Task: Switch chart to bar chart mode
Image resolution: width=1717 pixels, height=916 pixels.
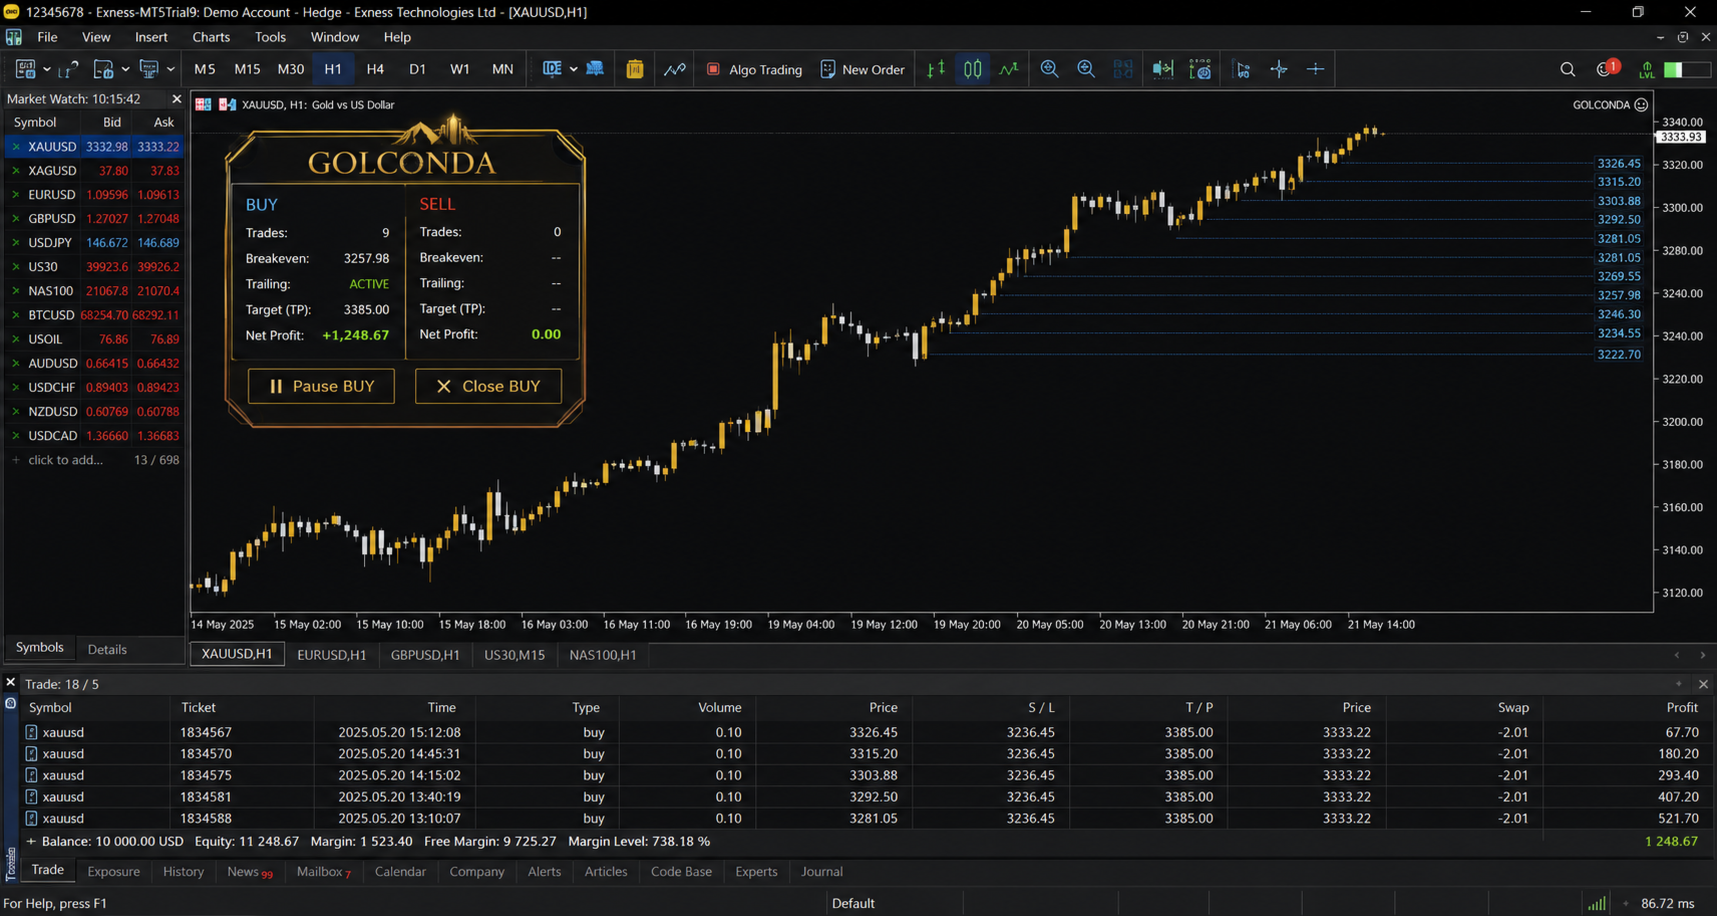Action: [936, 69]
